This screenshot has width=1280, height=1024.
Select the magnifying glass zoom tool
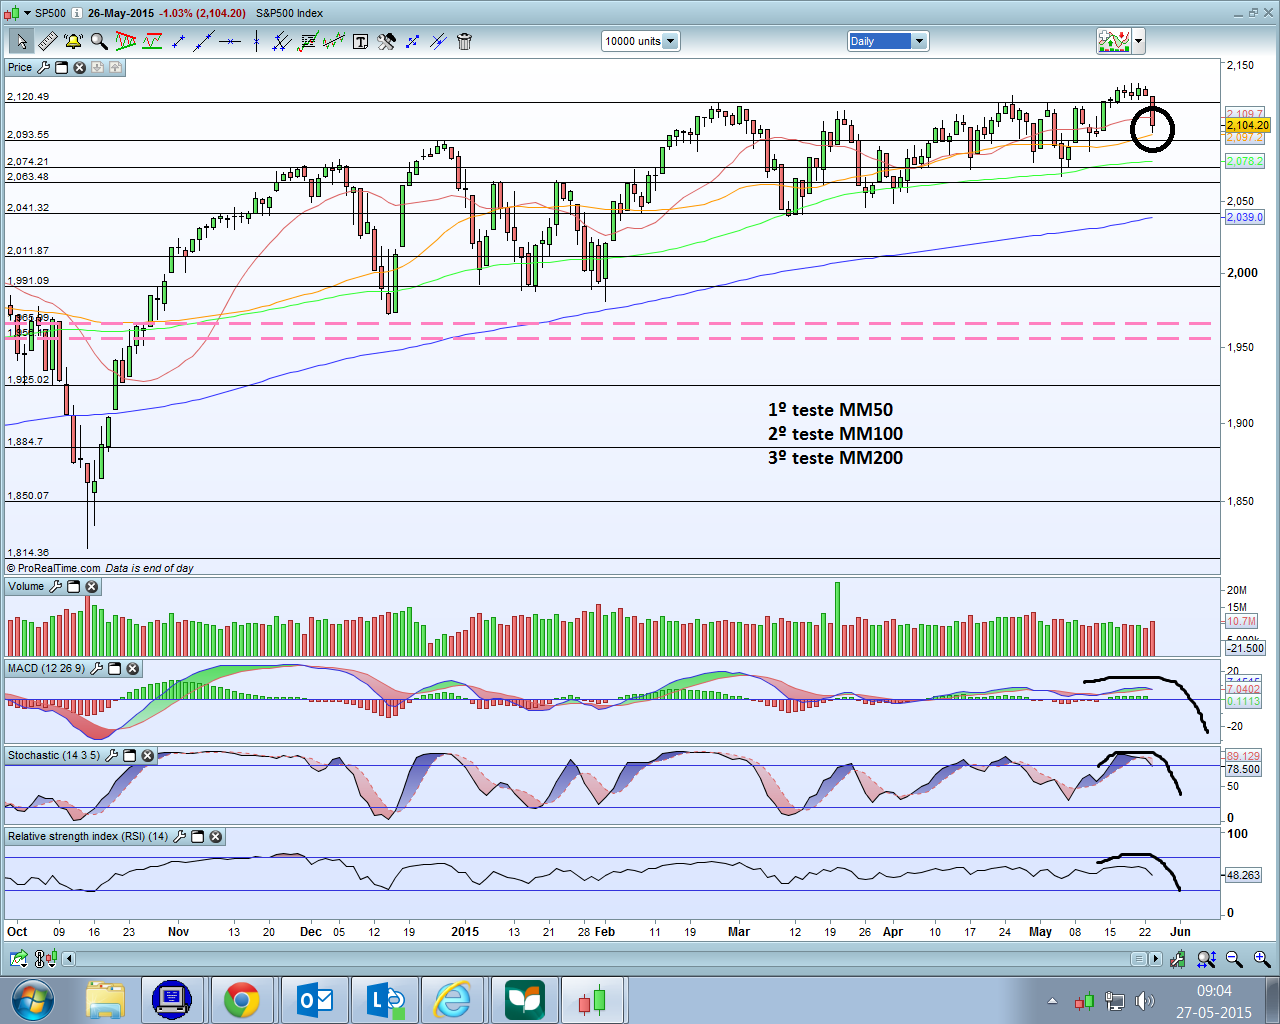coord(99,41)
